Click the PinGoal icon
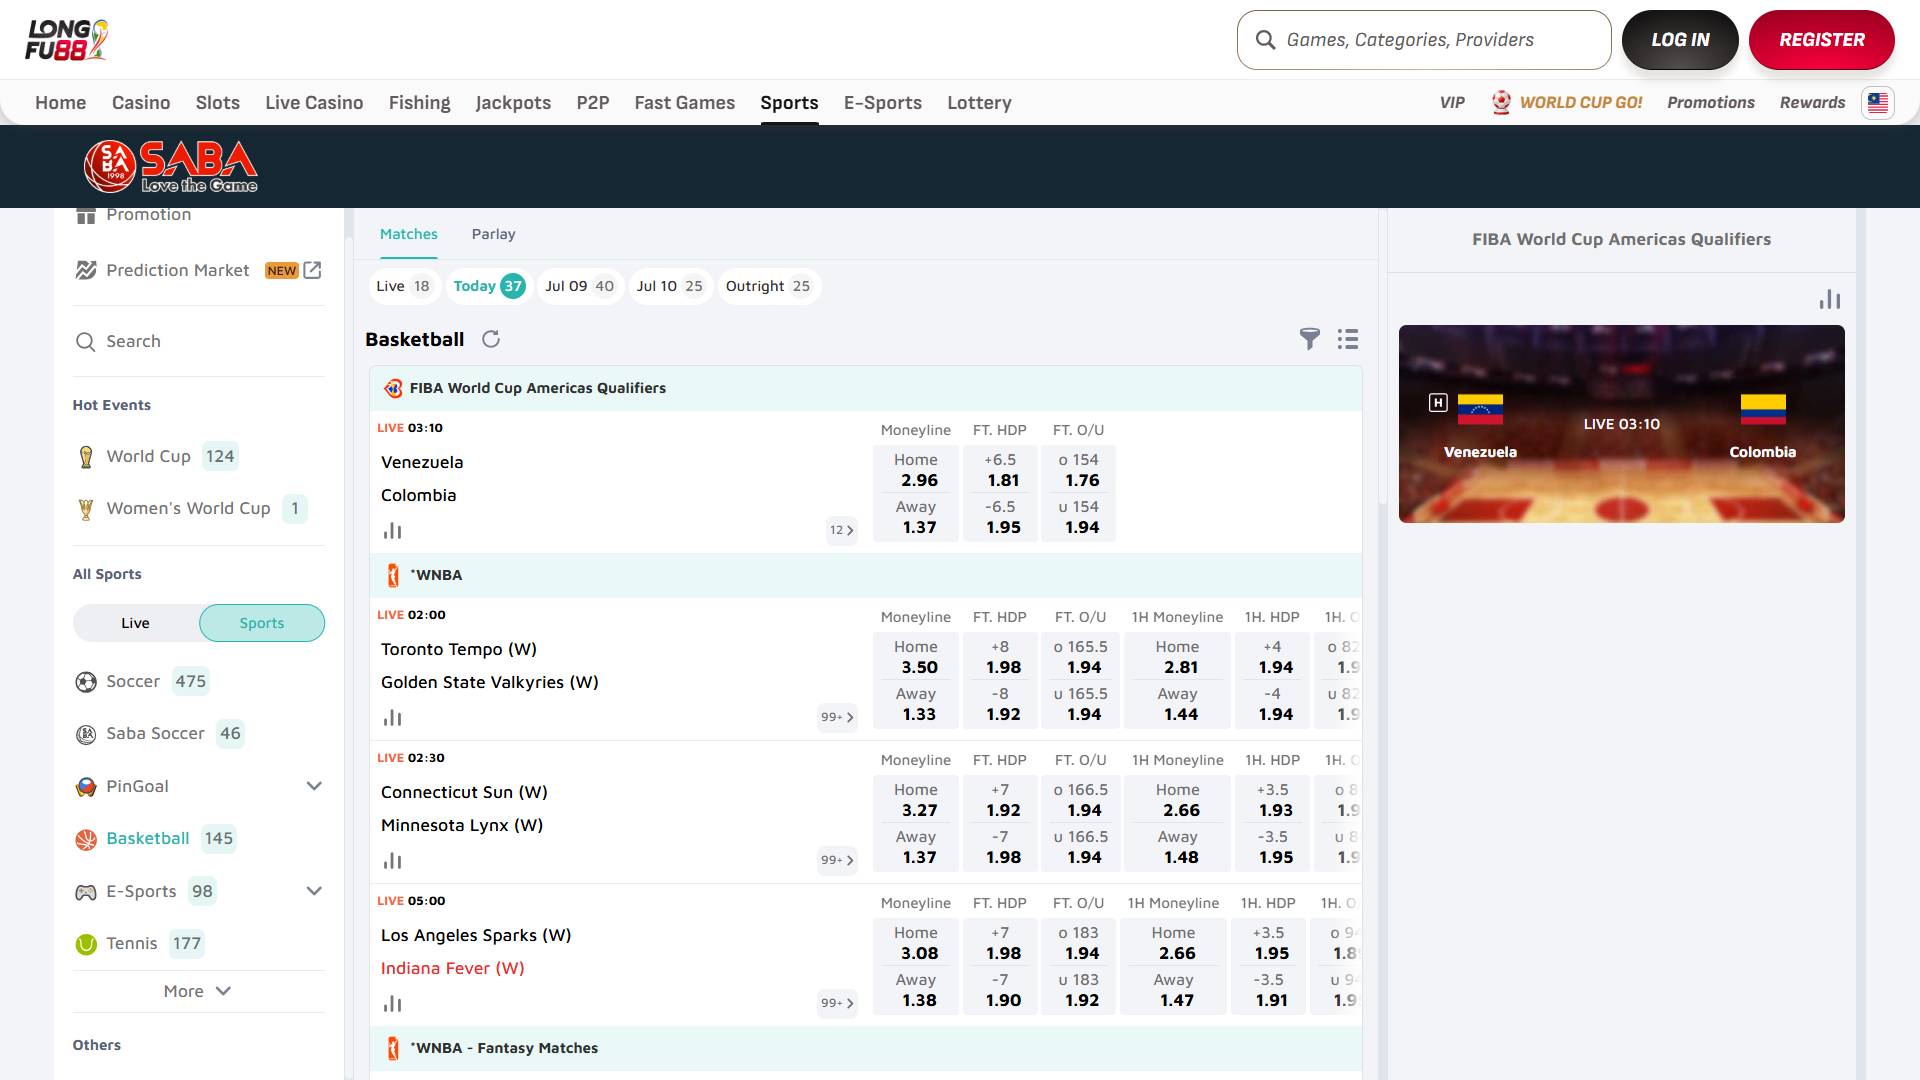 point(86,787)
